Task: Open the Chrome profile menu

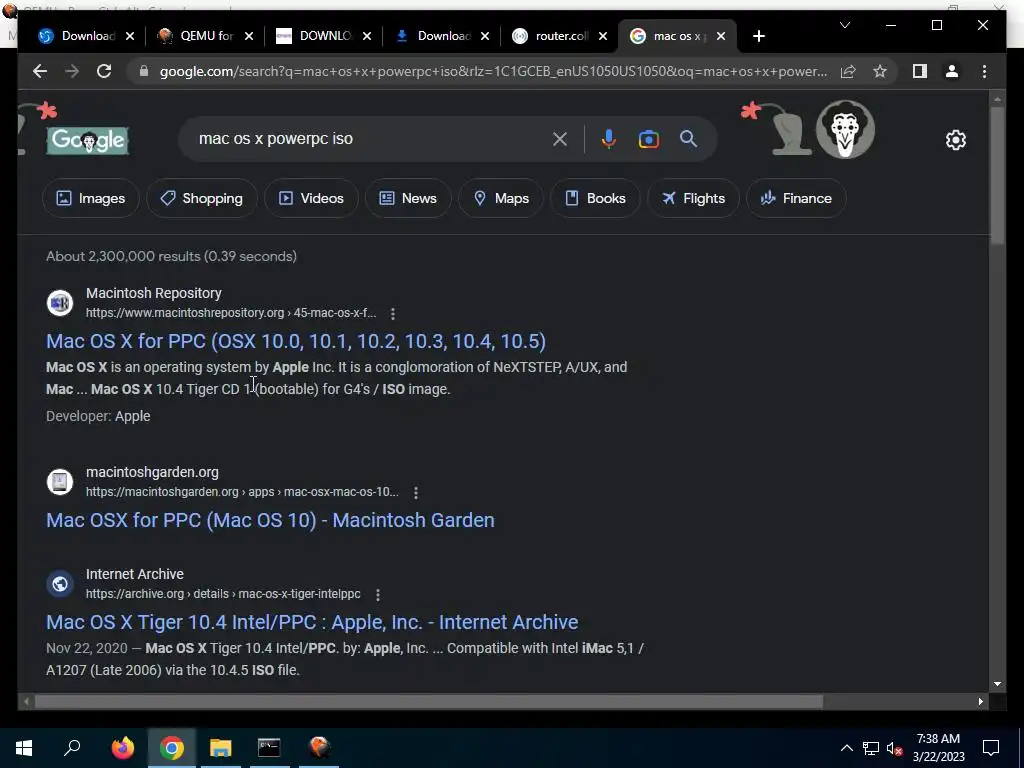Action: (952, 71)
